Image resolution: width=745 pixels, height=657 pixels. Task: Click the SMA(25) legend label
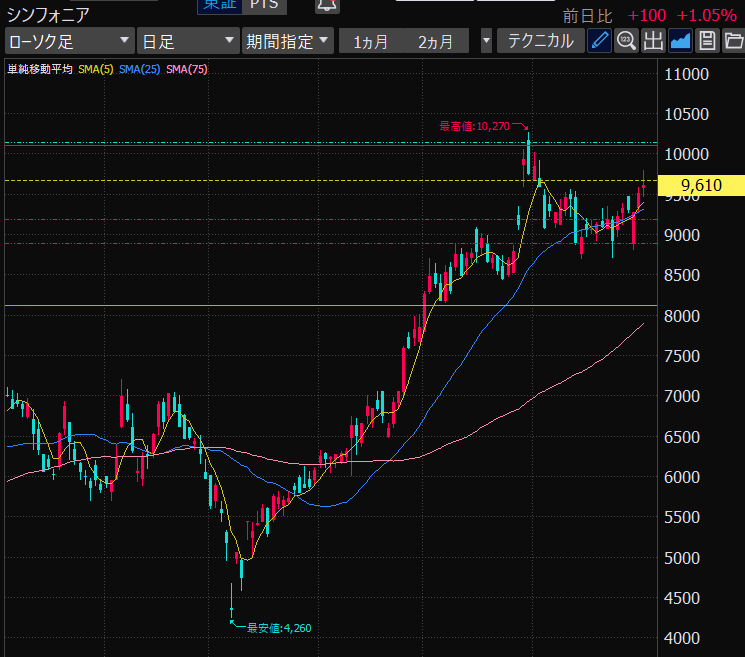click(x=140, y=69)
